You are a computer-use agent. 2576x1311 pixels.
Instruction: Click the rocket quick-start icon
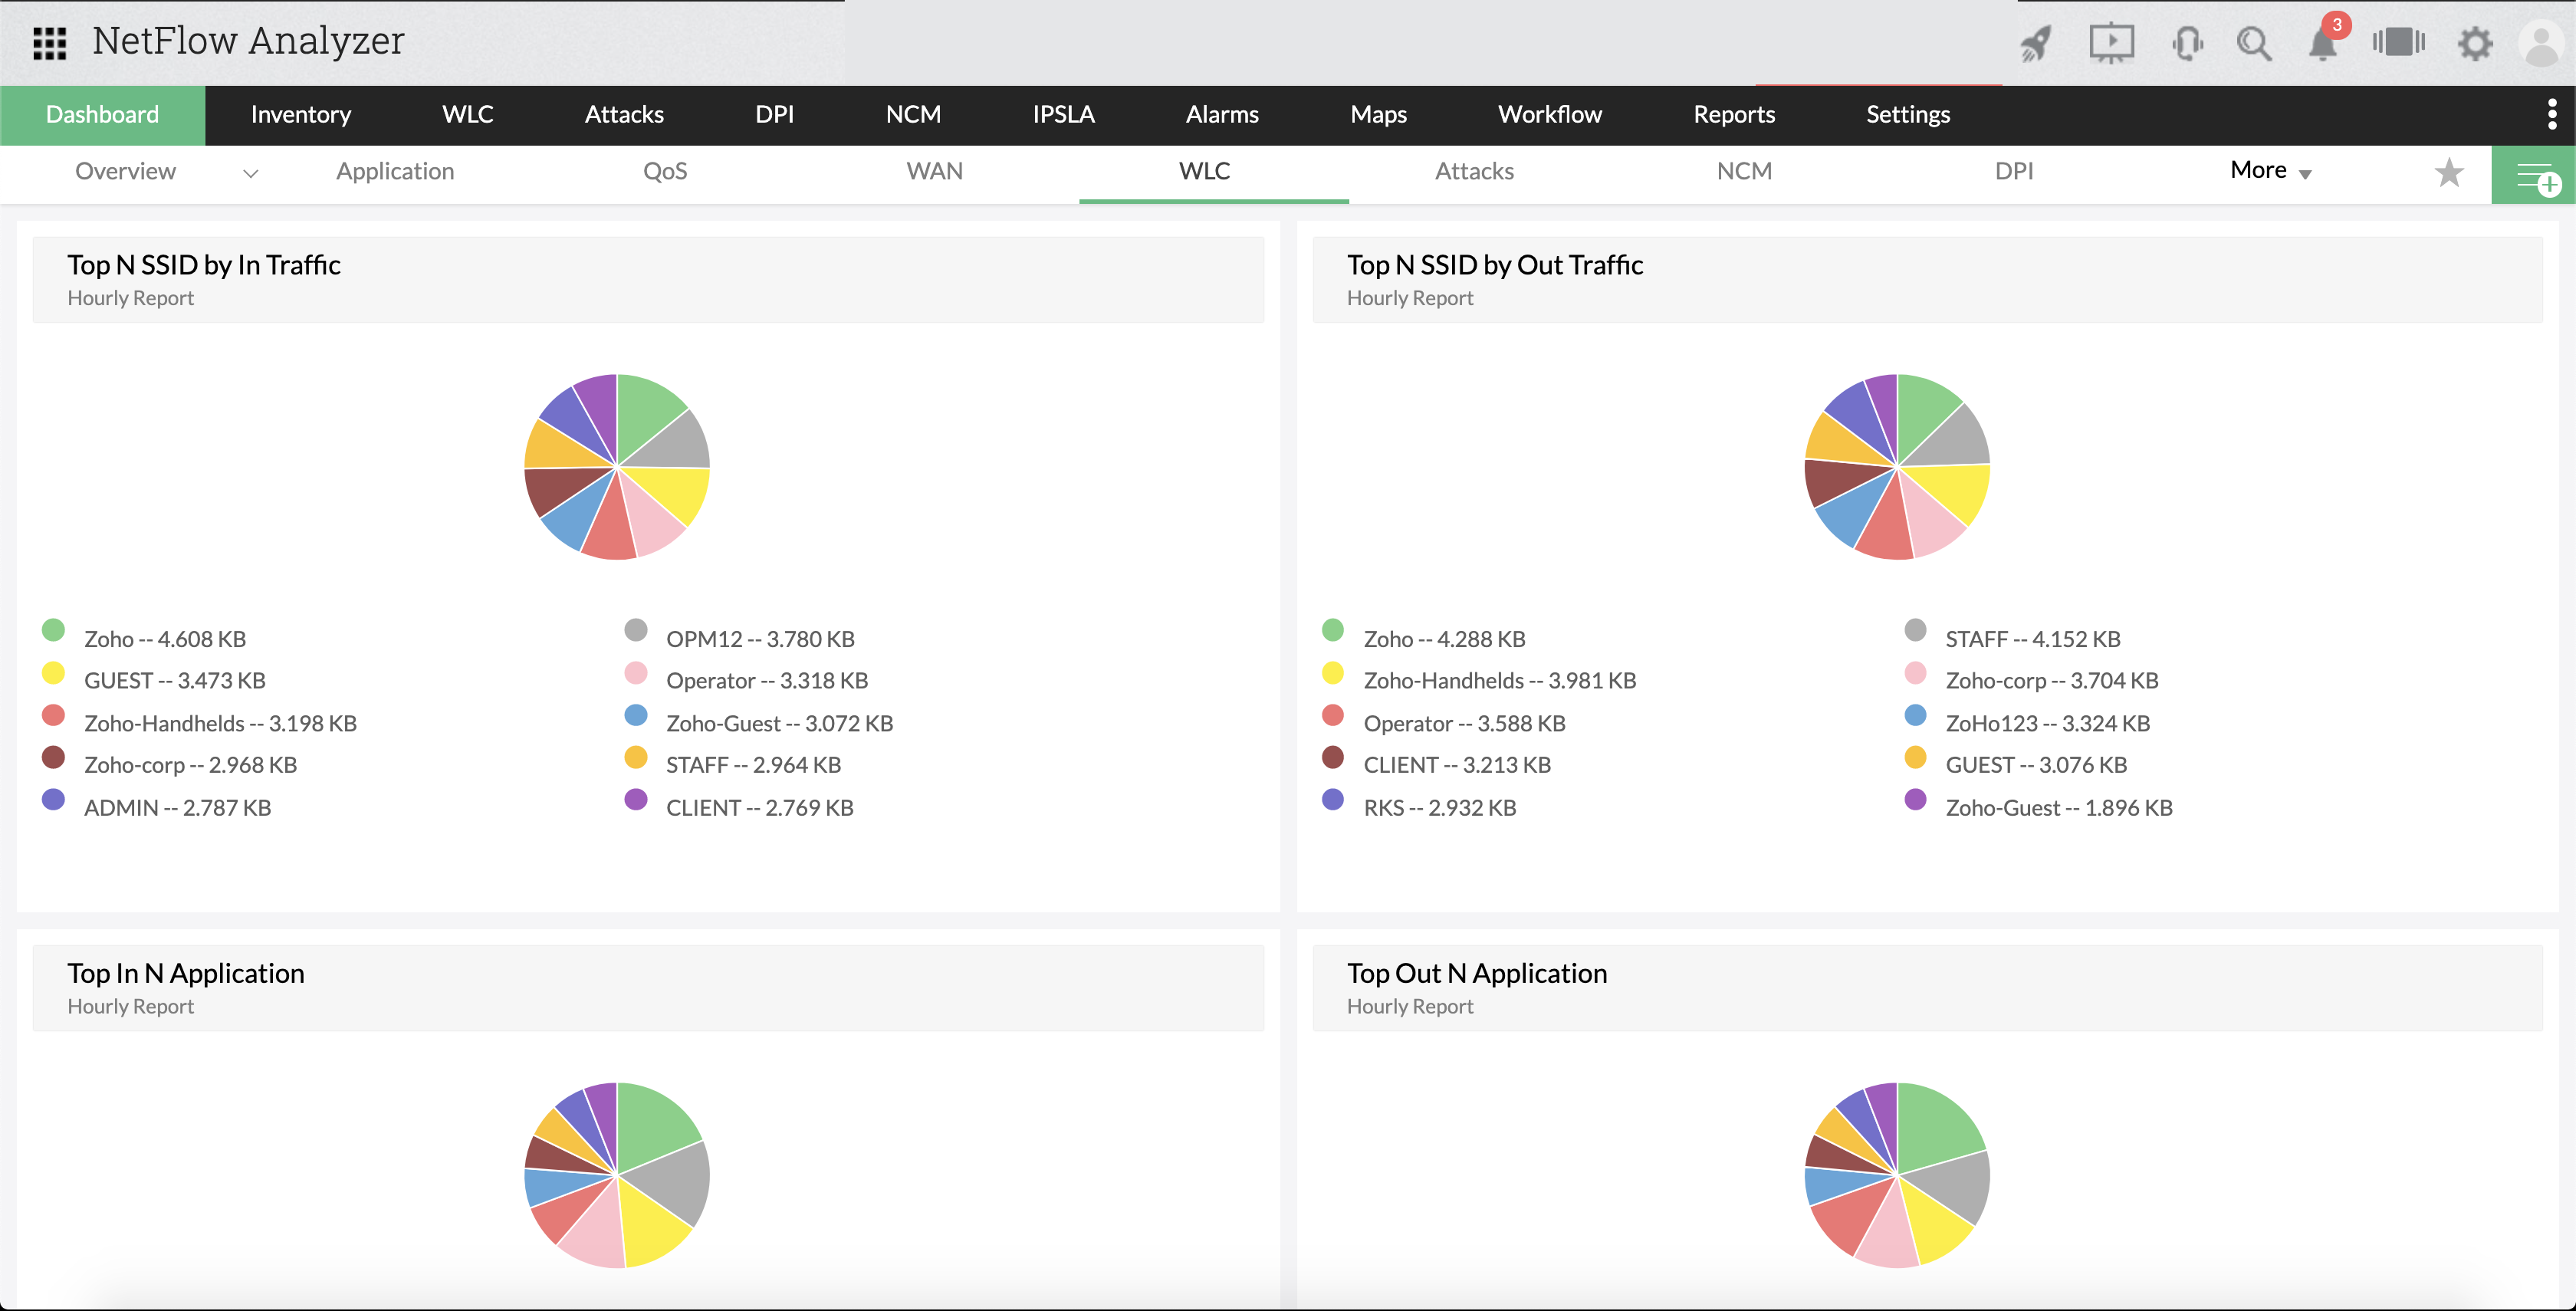2035,43
